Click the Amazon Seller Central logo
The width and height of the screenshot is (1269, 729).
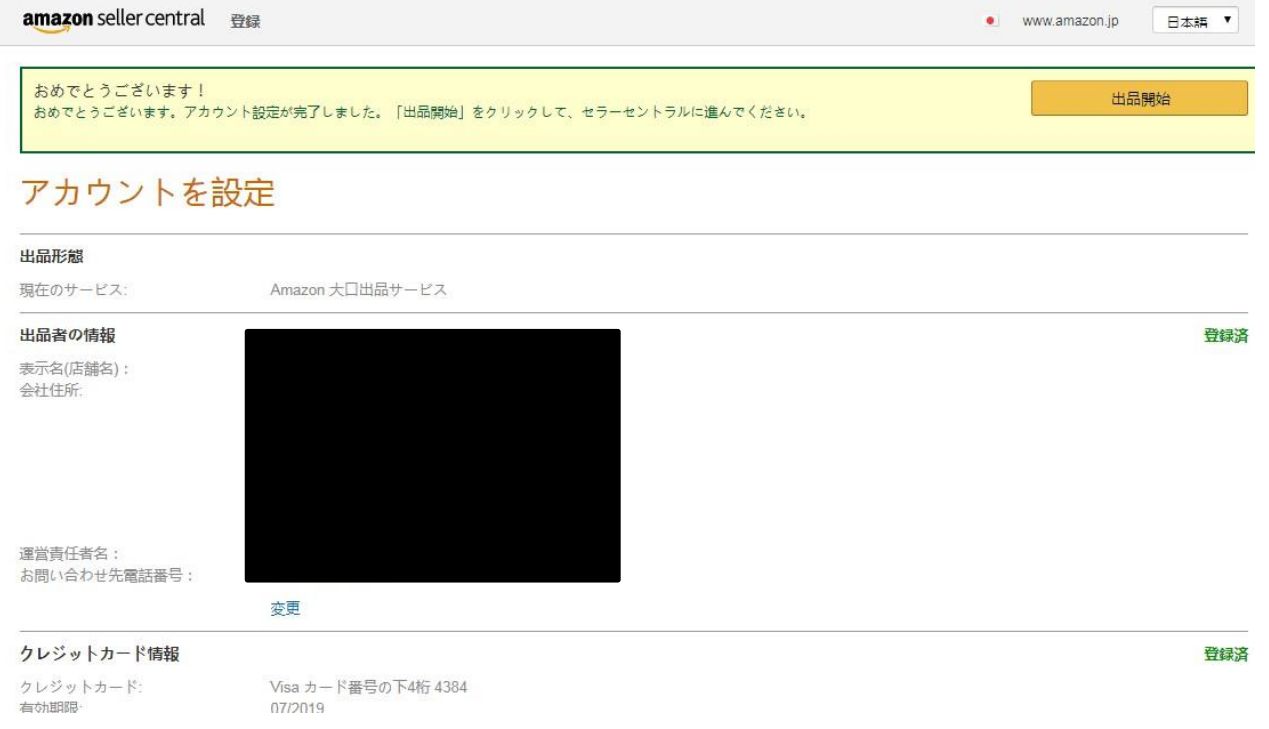click(113, 20)
